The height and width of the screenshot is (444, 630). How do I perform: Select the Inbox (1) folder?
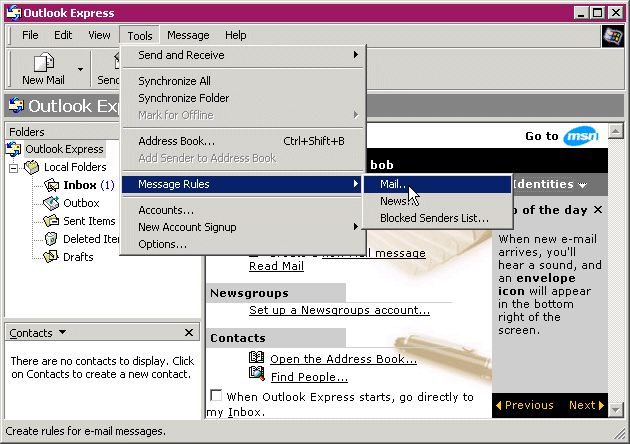89,185
